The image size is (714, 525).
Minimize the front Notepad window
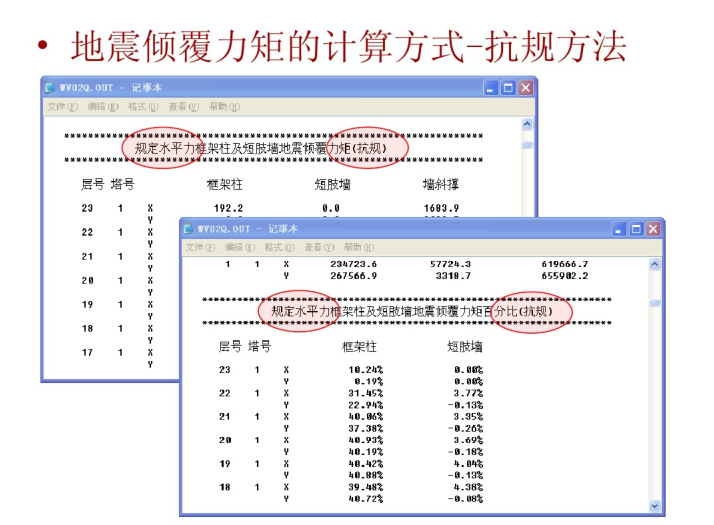click(x=618, y=229)
